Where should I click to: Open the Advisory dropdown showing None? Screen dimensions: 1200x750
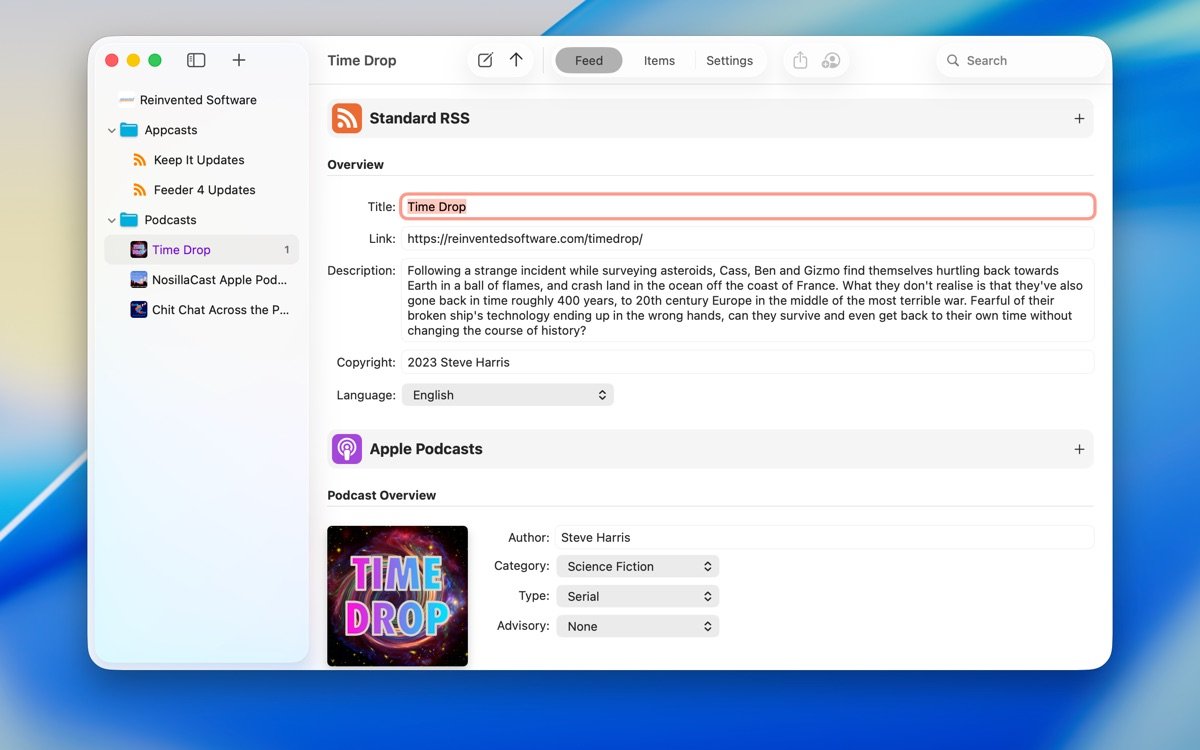638,626
